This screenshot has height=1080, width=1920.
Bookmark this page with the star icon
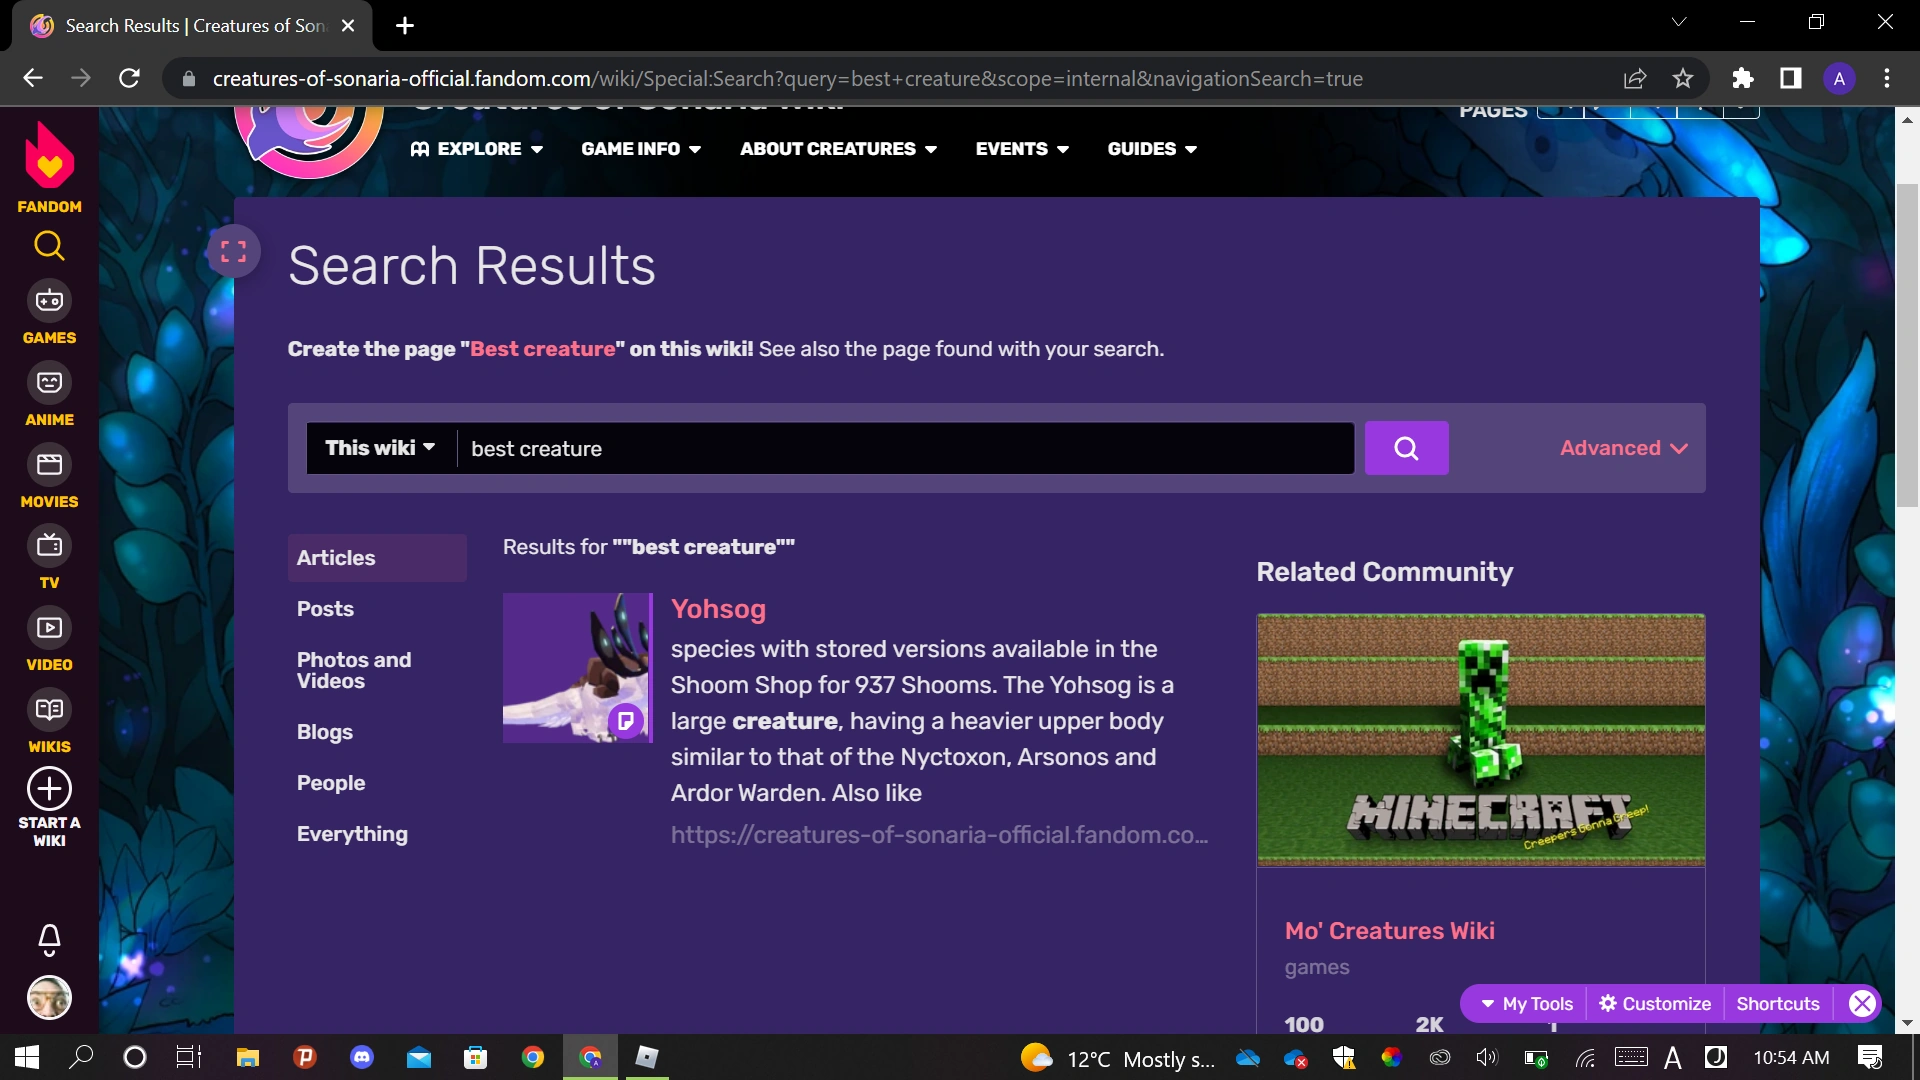tap(1683, 78)
